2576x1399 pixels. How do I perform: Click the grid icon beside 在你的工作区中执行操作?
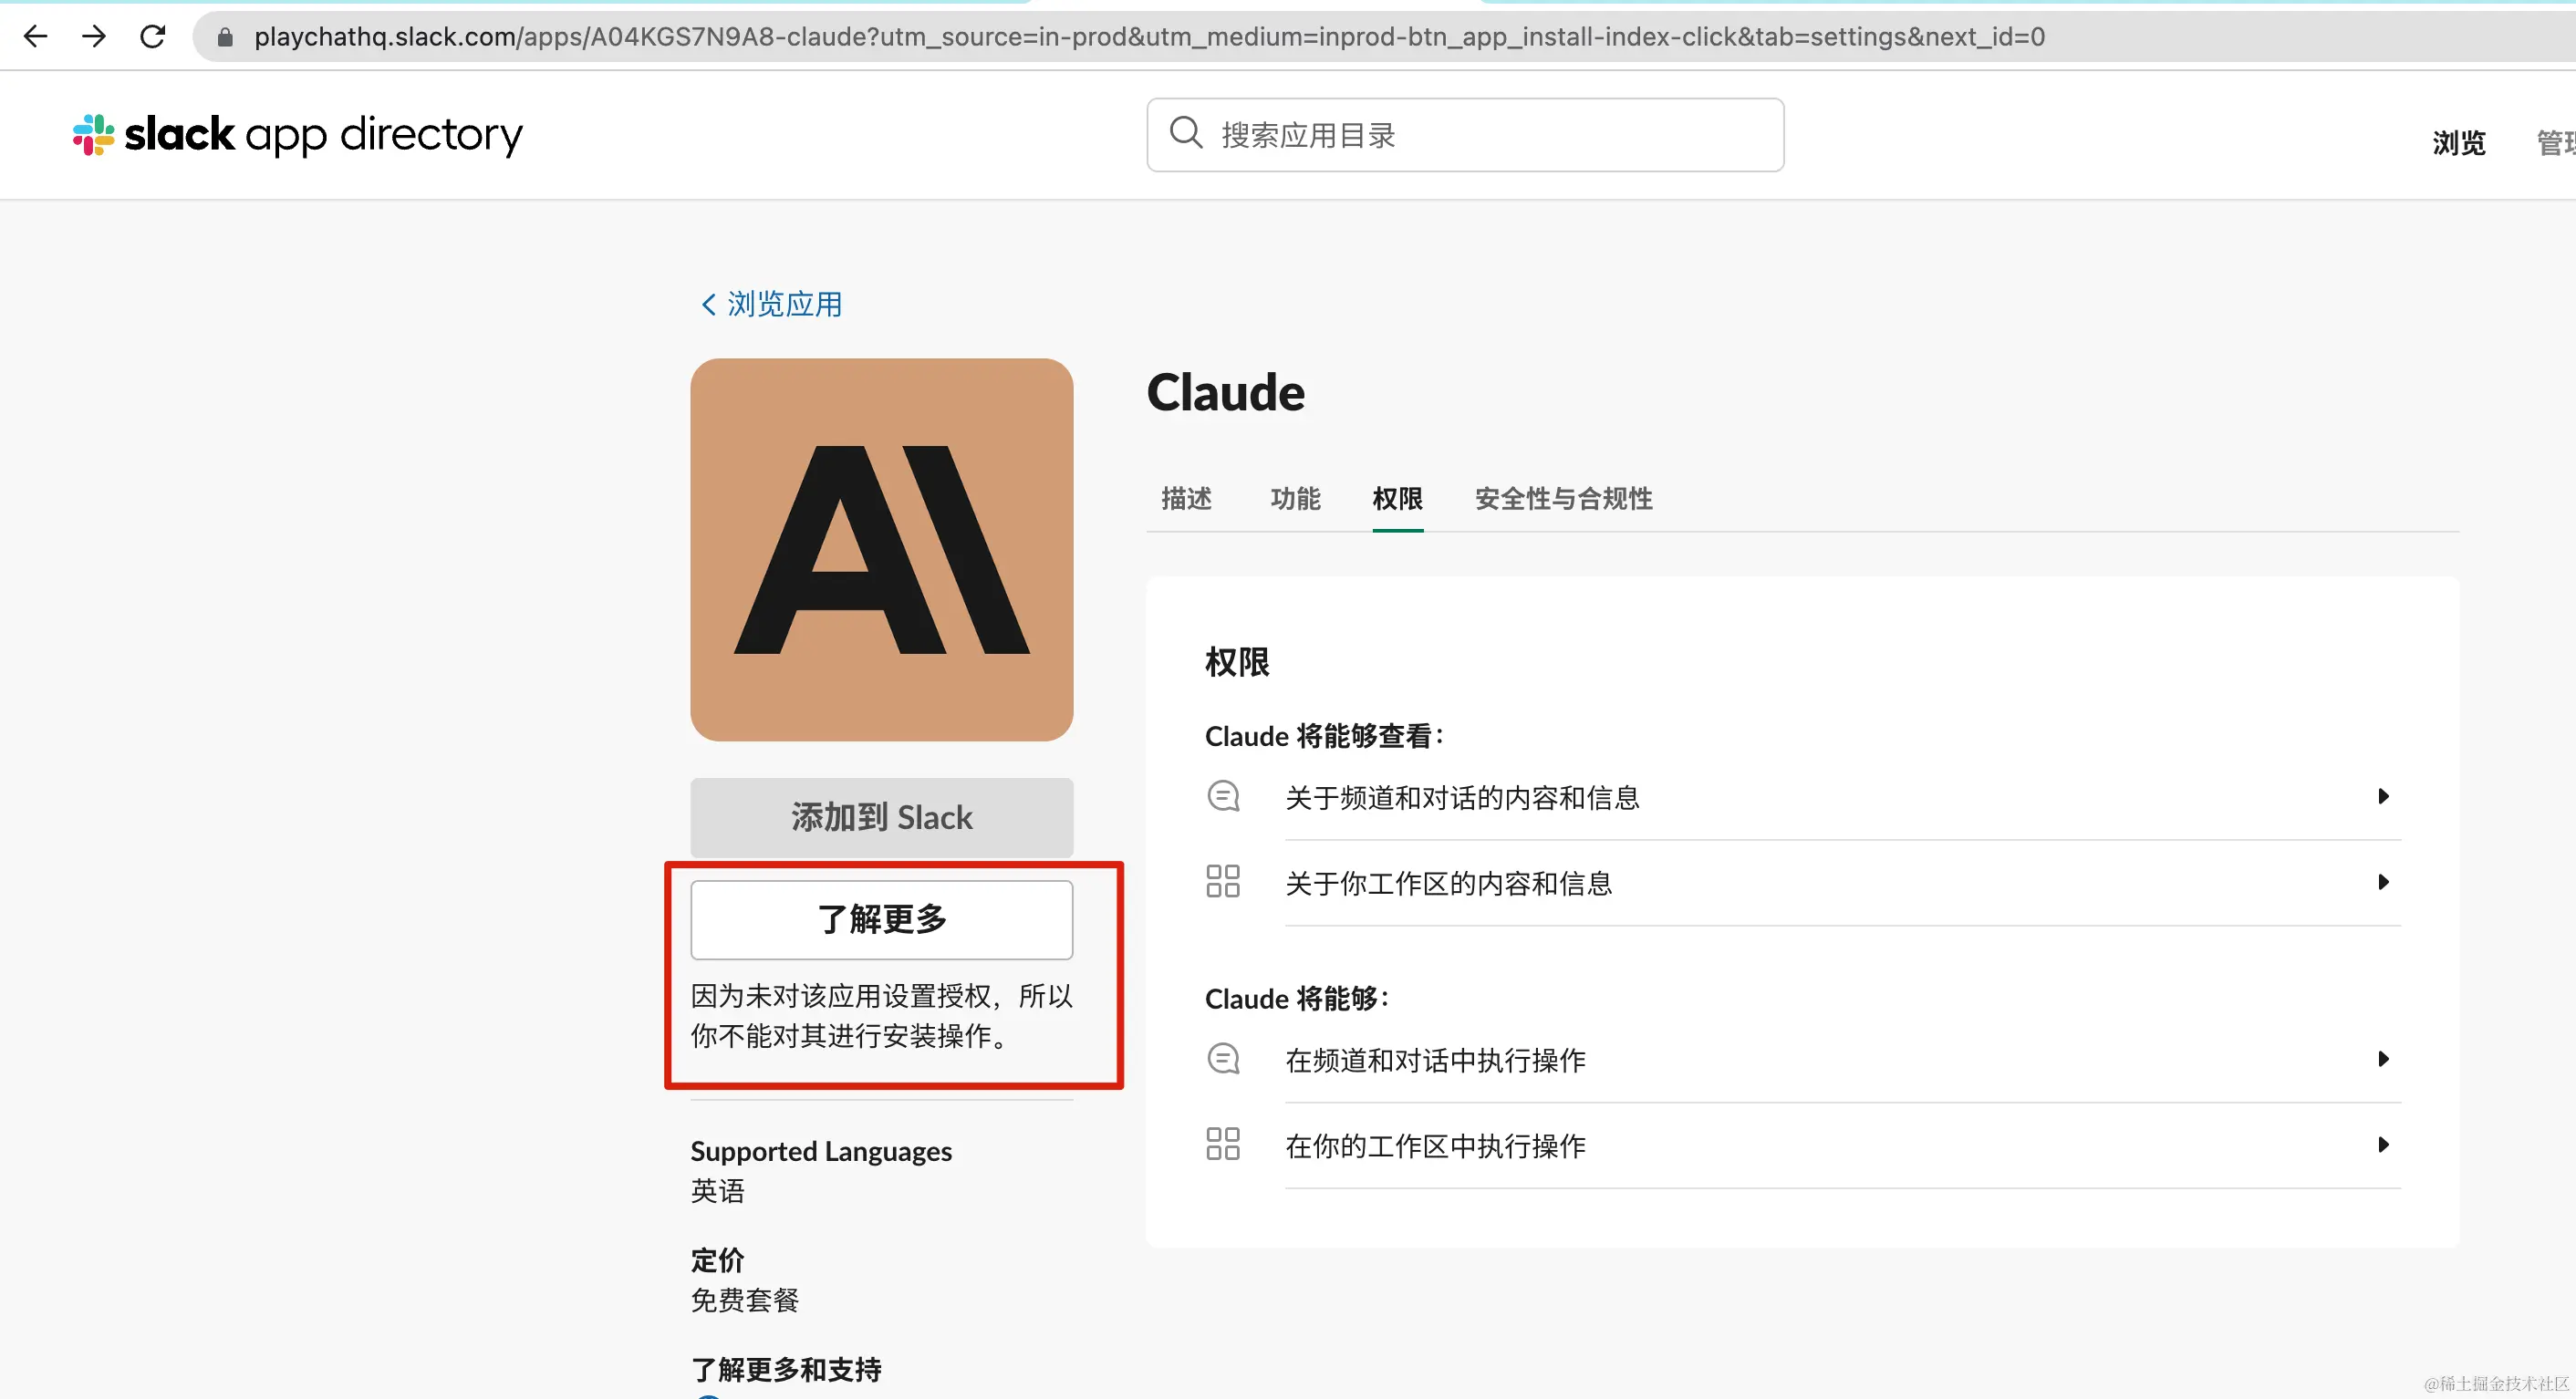point(1222,1144)
